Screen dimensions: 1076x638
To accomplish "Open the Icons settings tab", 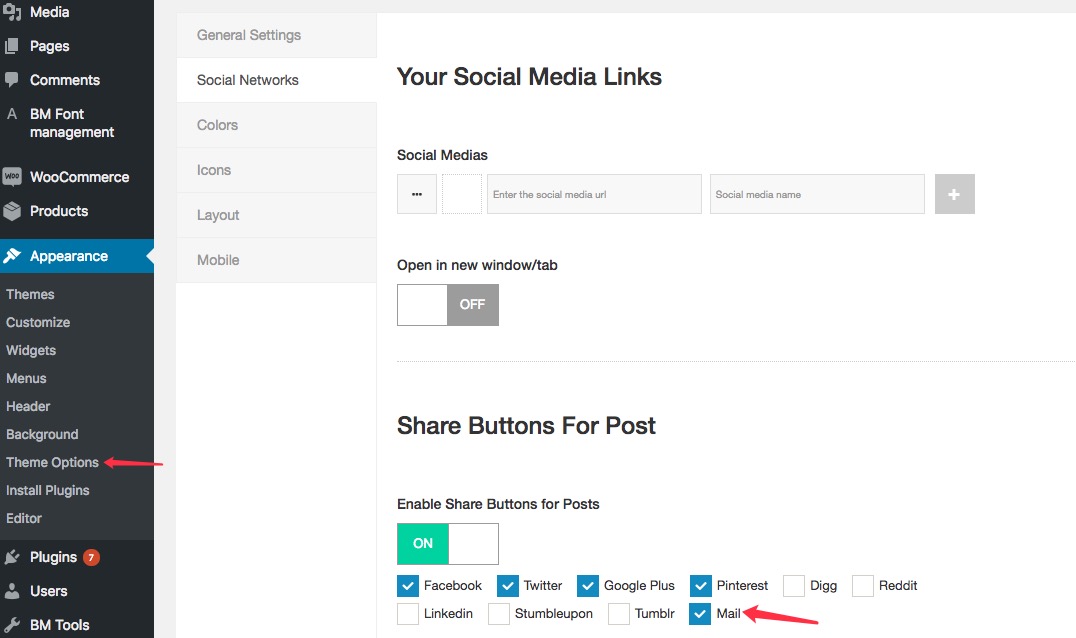I will click(x=276, y=170).
